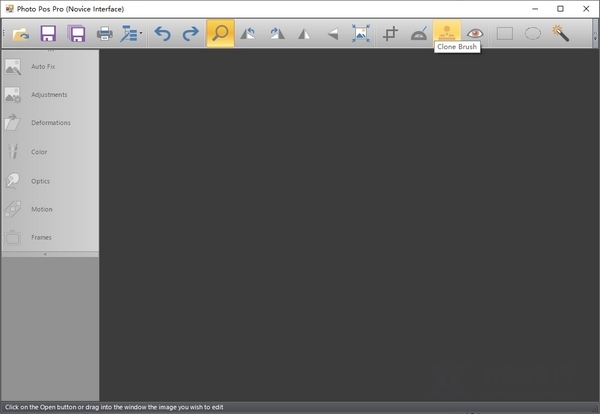
Task: Click the Open file folder icon
Action: (21, 34)
